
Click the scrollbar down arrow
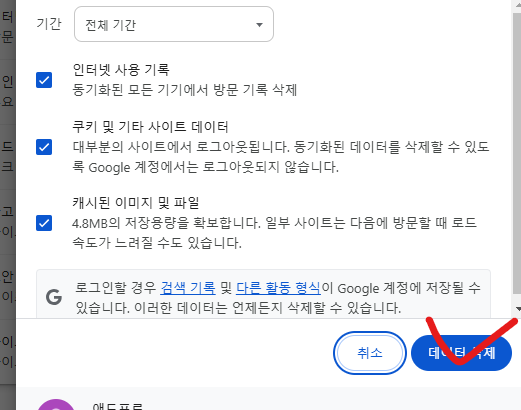click(518, 309)
